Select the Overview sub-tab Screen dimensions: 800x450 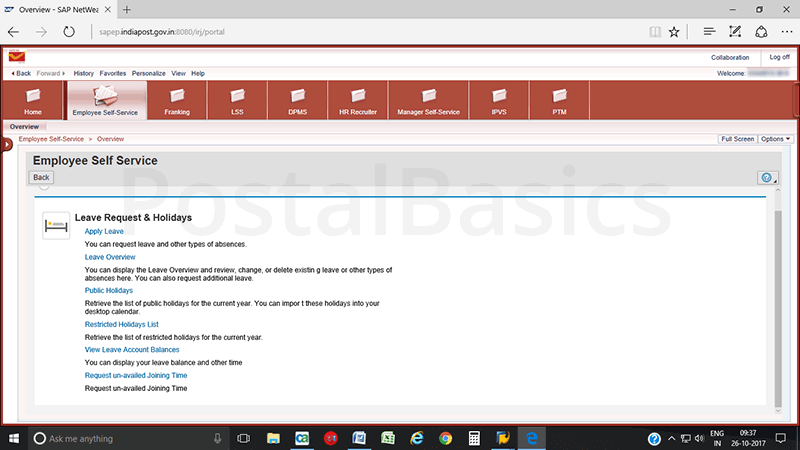point(24,127)
